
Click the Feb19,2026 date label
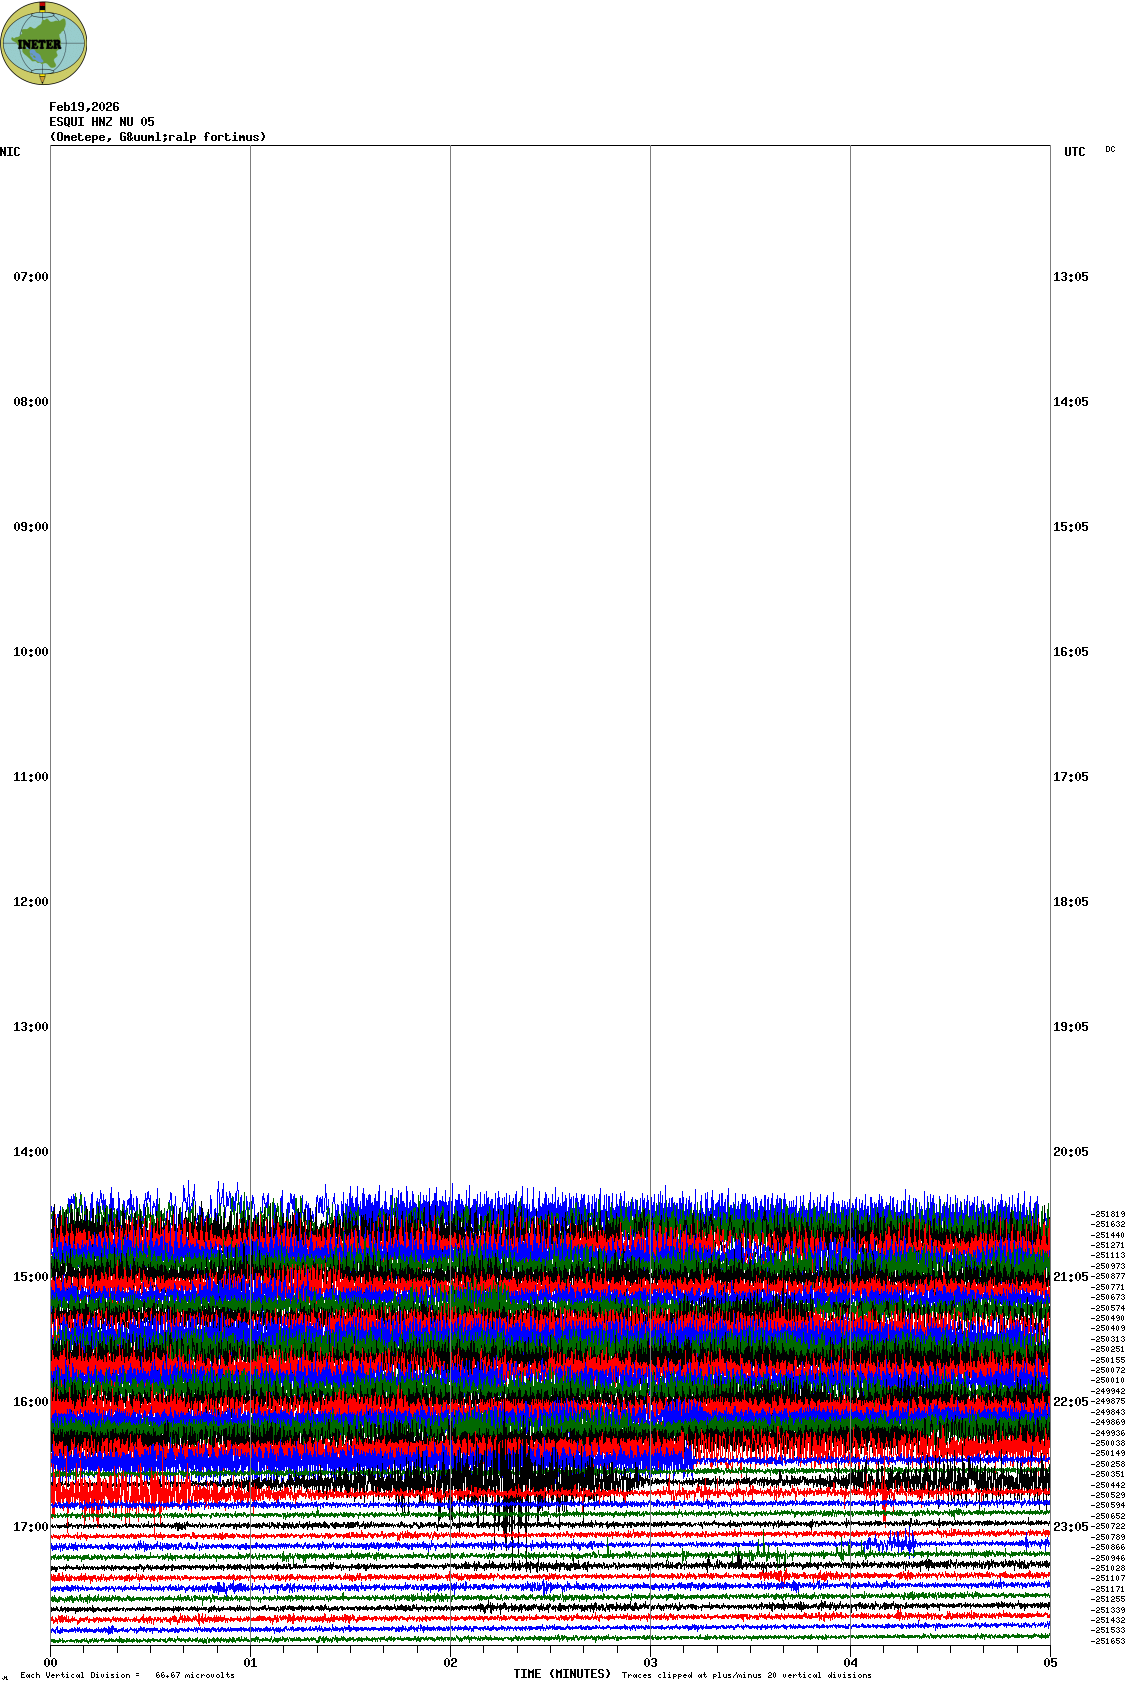pos(84,107)
